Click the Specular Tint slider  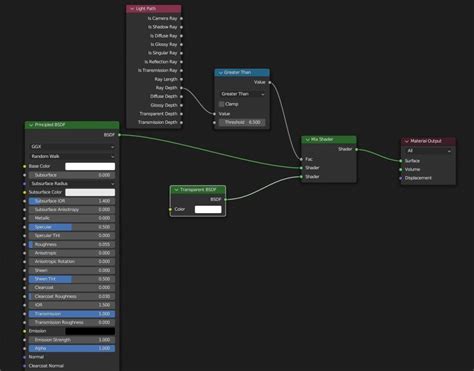coord(72,236)
